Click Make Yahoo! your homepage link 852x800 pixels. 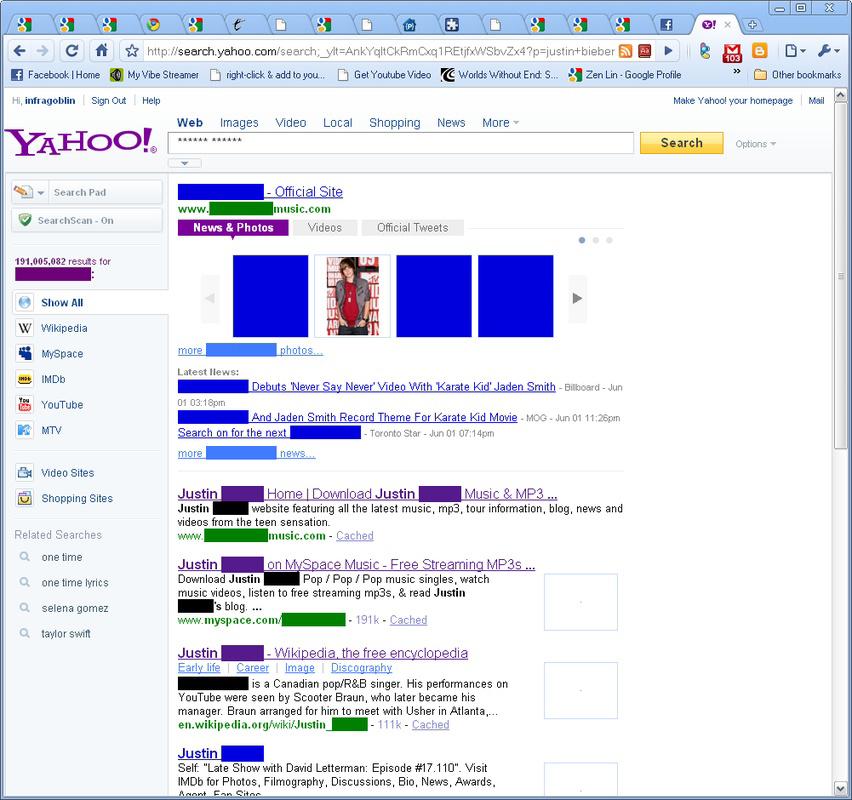tap(732, 101)
